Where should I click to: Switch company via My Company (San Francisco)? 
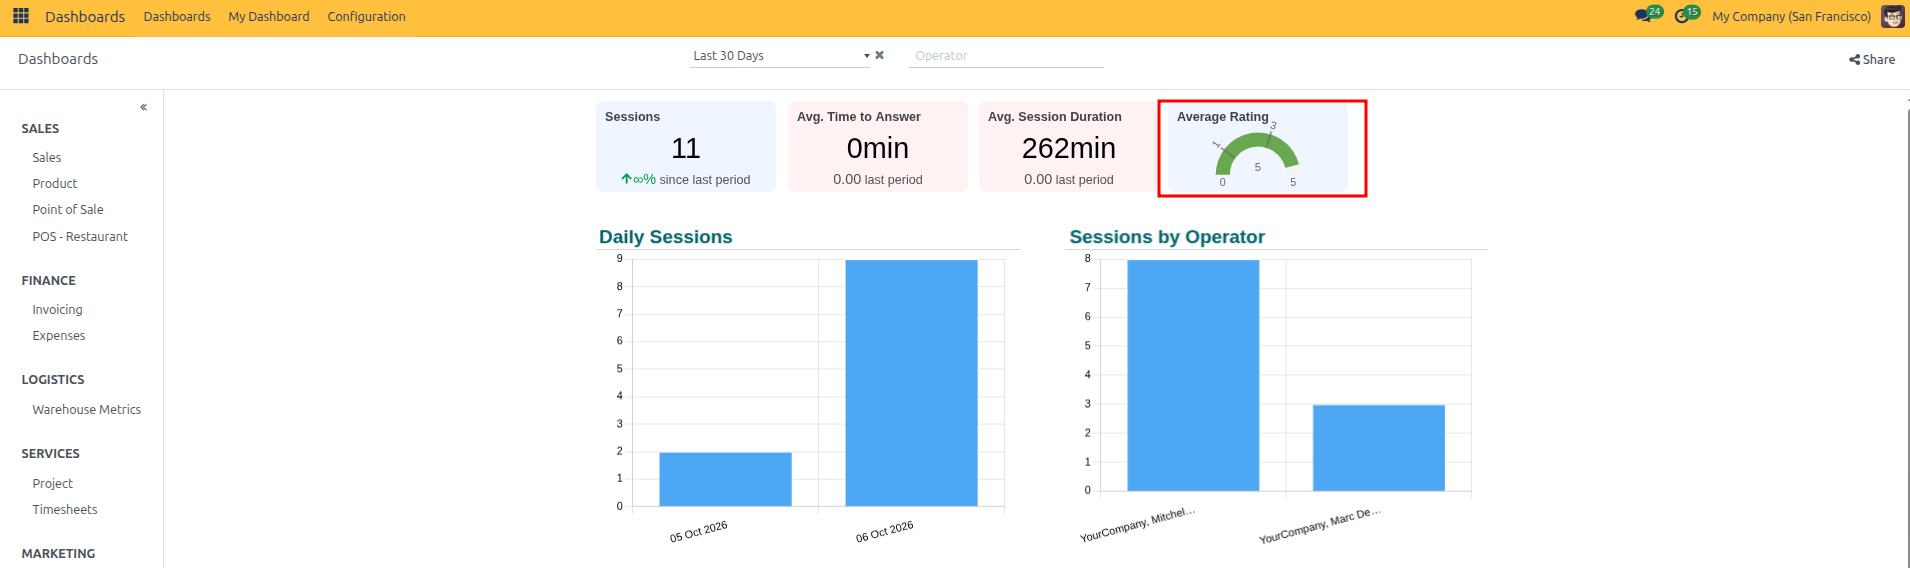(x=1791, y=16)
